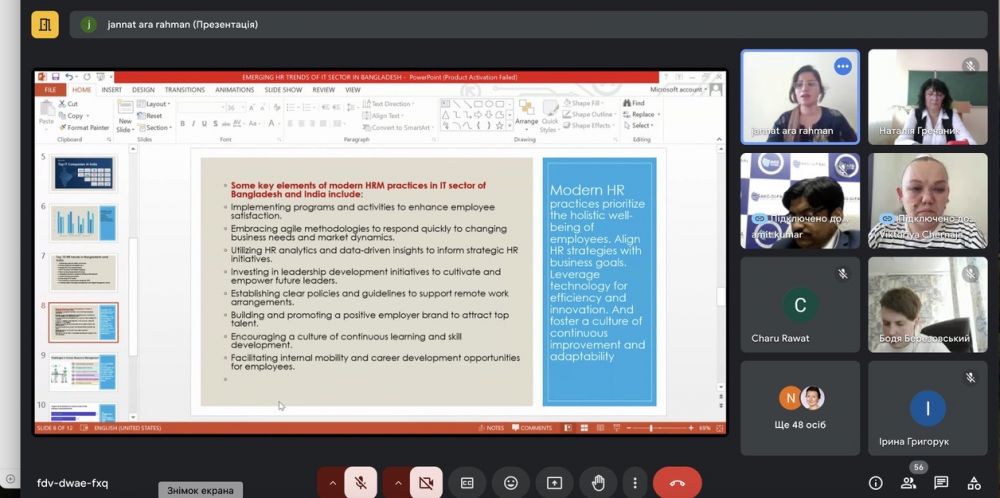Click Find in the Editing group
This screenshot has width=1000, height=498.
coord(633,103)
